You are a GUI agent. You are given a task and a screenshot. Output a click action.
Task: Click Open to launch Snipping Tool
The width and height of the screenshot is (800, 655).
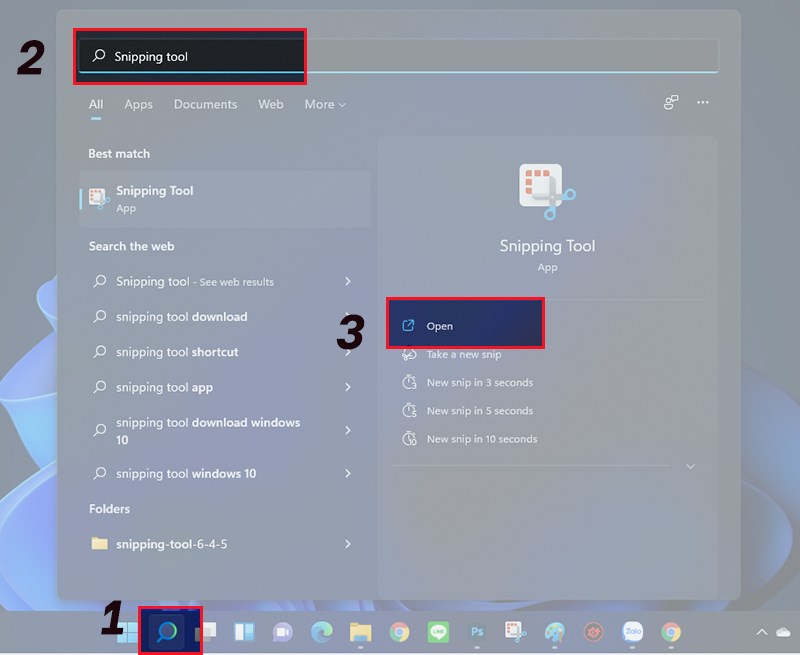465,324
